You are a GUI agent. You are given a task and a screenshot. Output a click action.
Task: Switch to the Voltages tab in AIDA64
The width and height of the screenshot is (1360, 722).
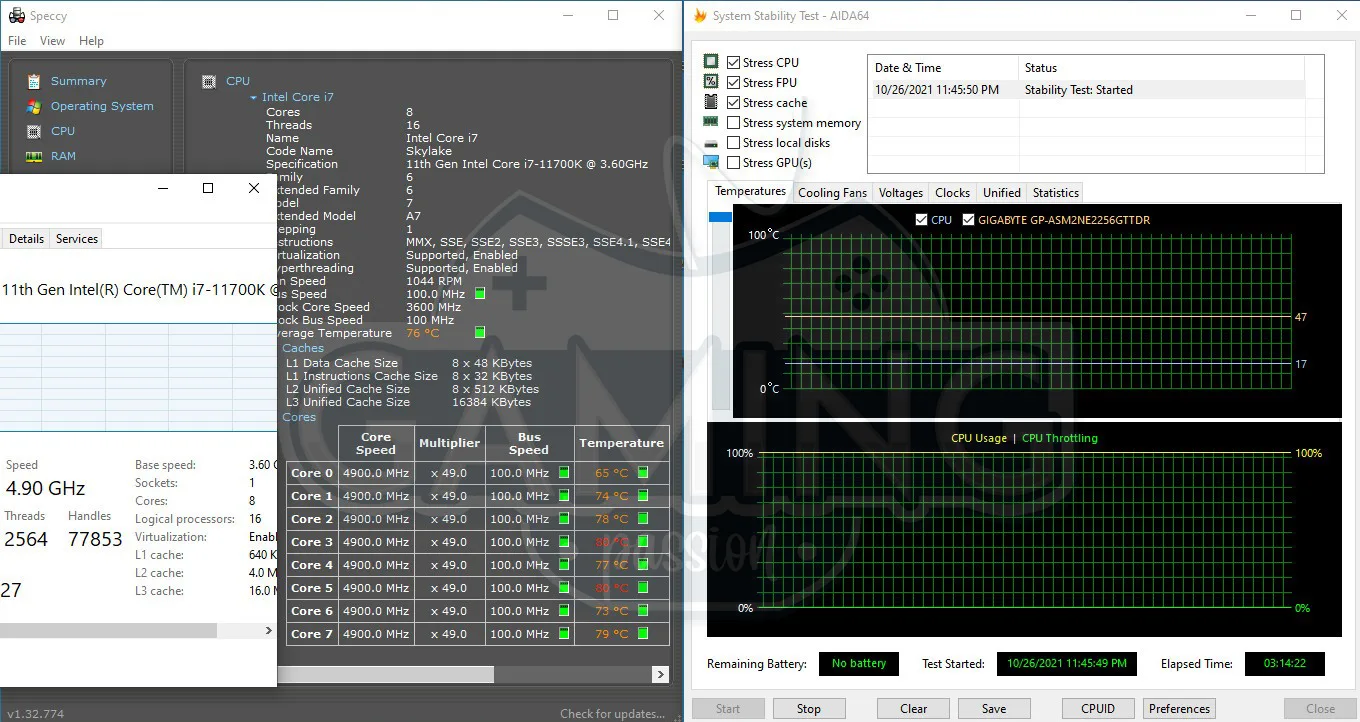coord(901,193)
